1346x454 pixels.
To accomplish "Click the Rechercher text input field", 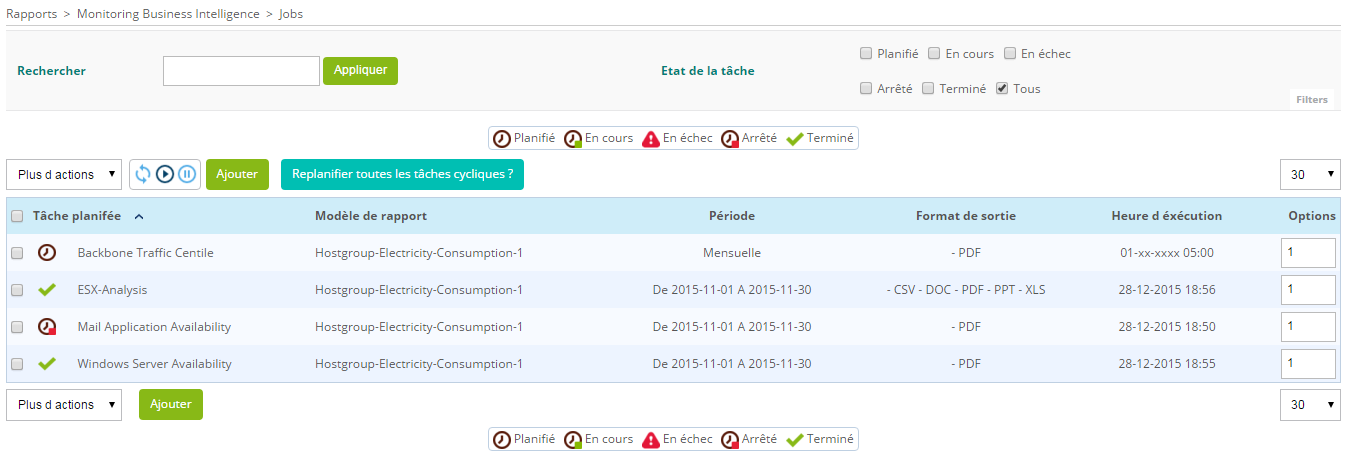I will [241, 71].
